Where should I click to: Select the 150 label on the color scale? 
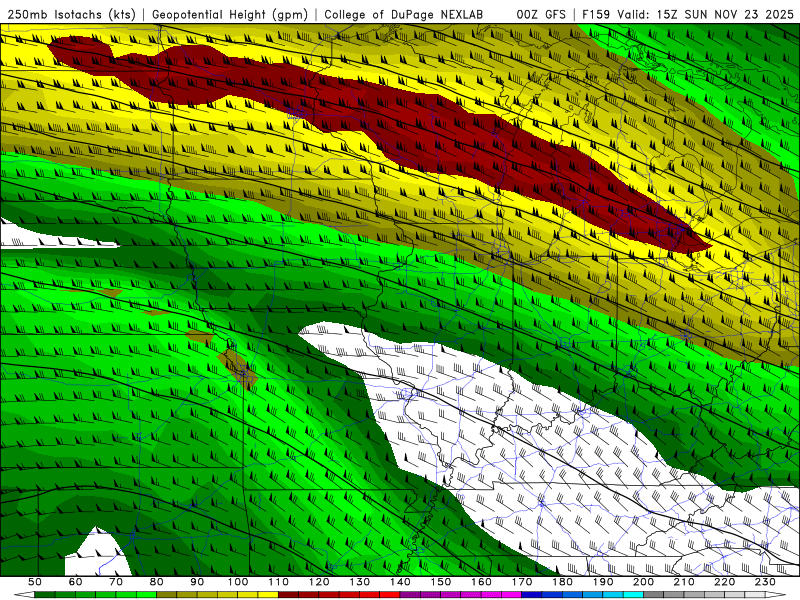441,582
